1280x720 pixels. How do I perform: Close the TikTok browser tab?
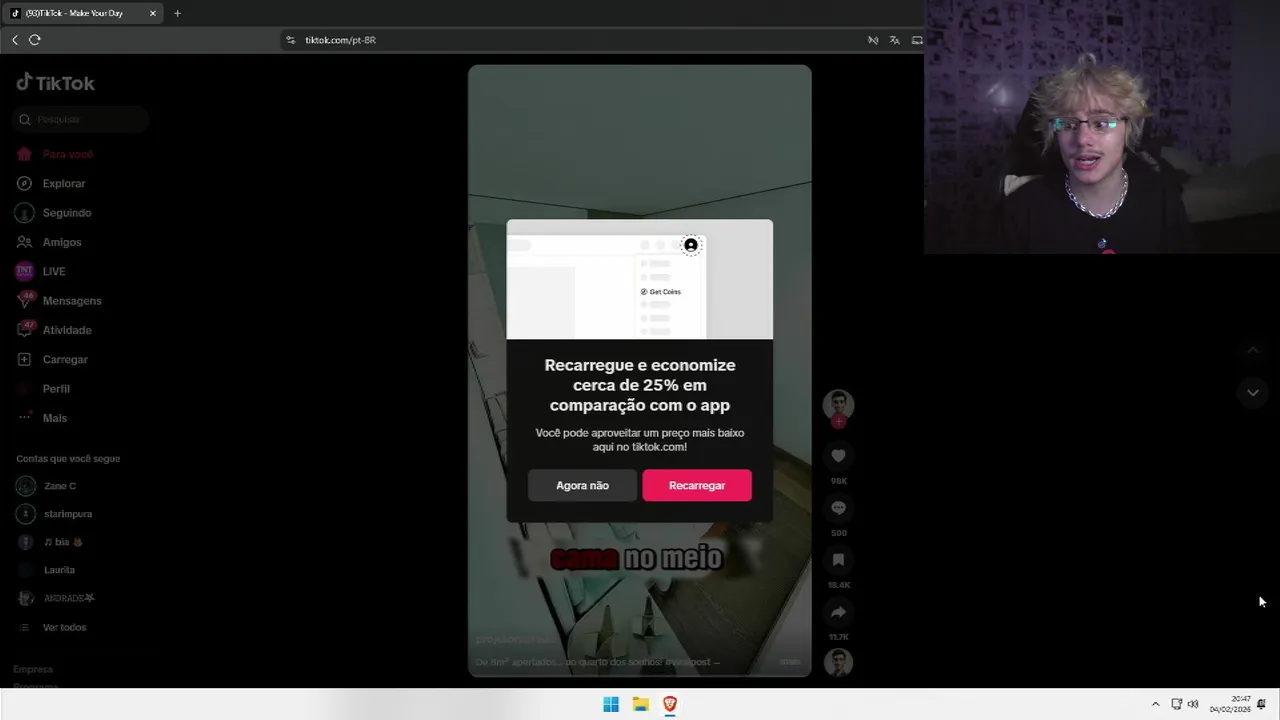pyautogui.click(x=152, y=13)
